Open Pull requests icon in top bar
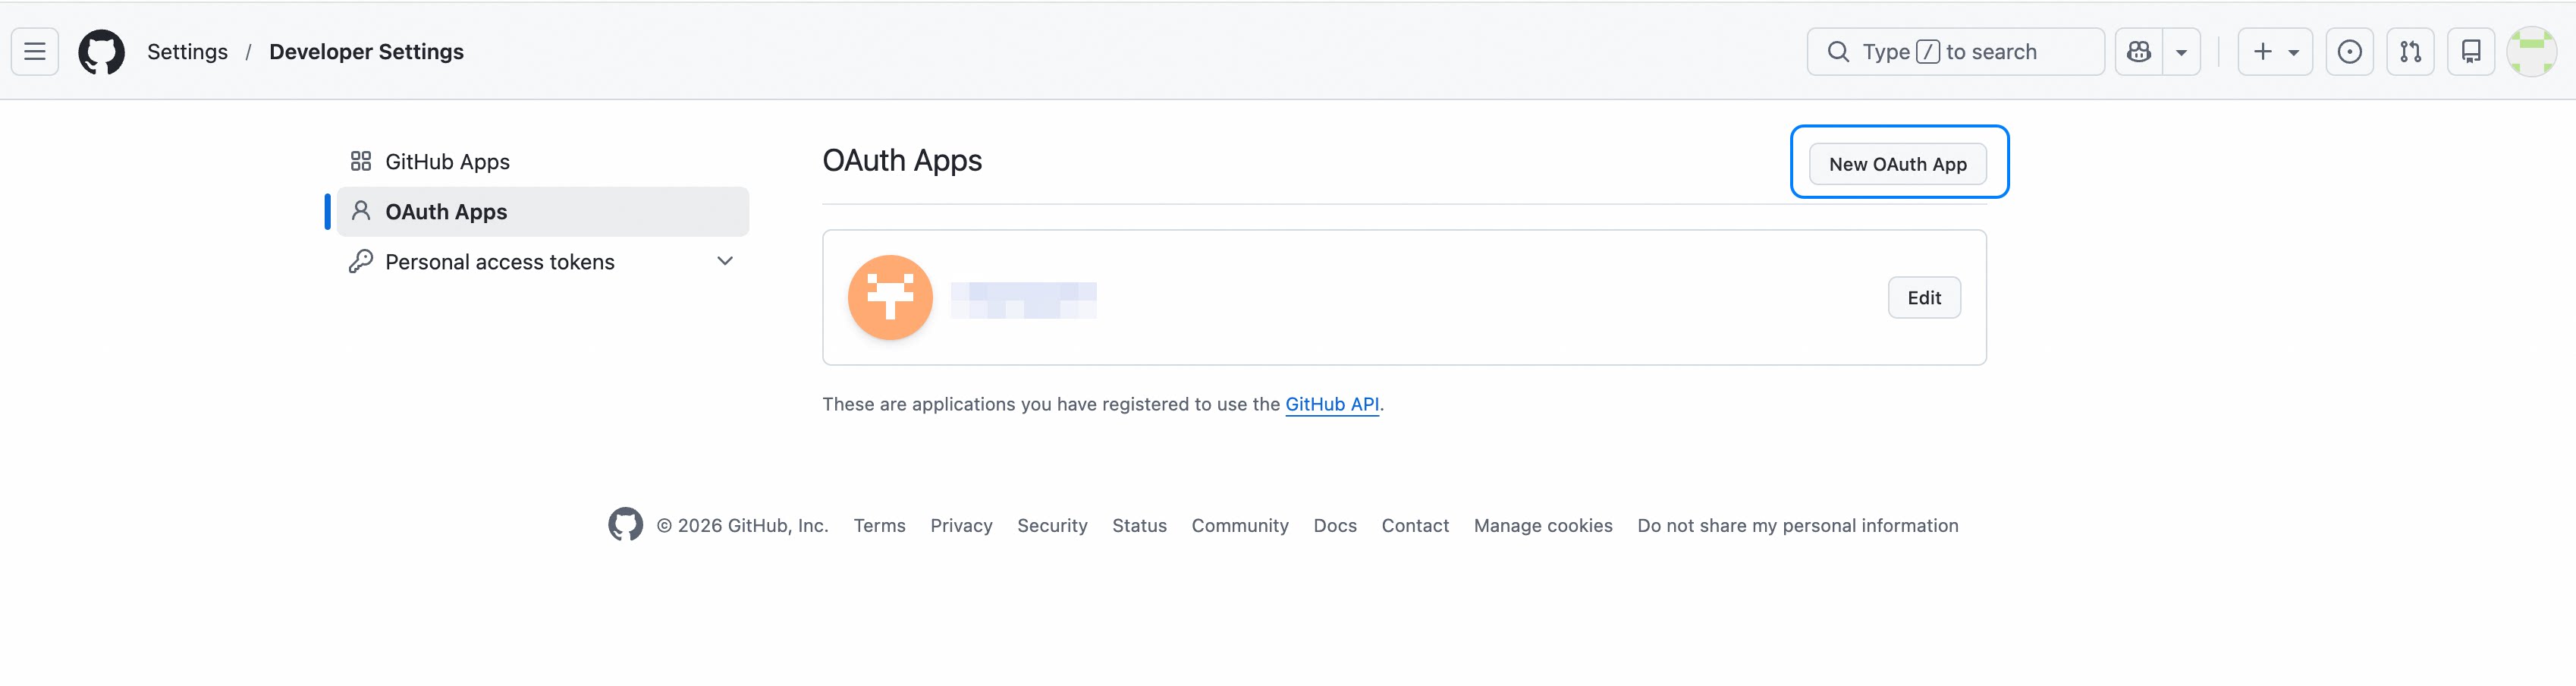The width and height of the screenshot is (2576, 686). [2411, 51]
